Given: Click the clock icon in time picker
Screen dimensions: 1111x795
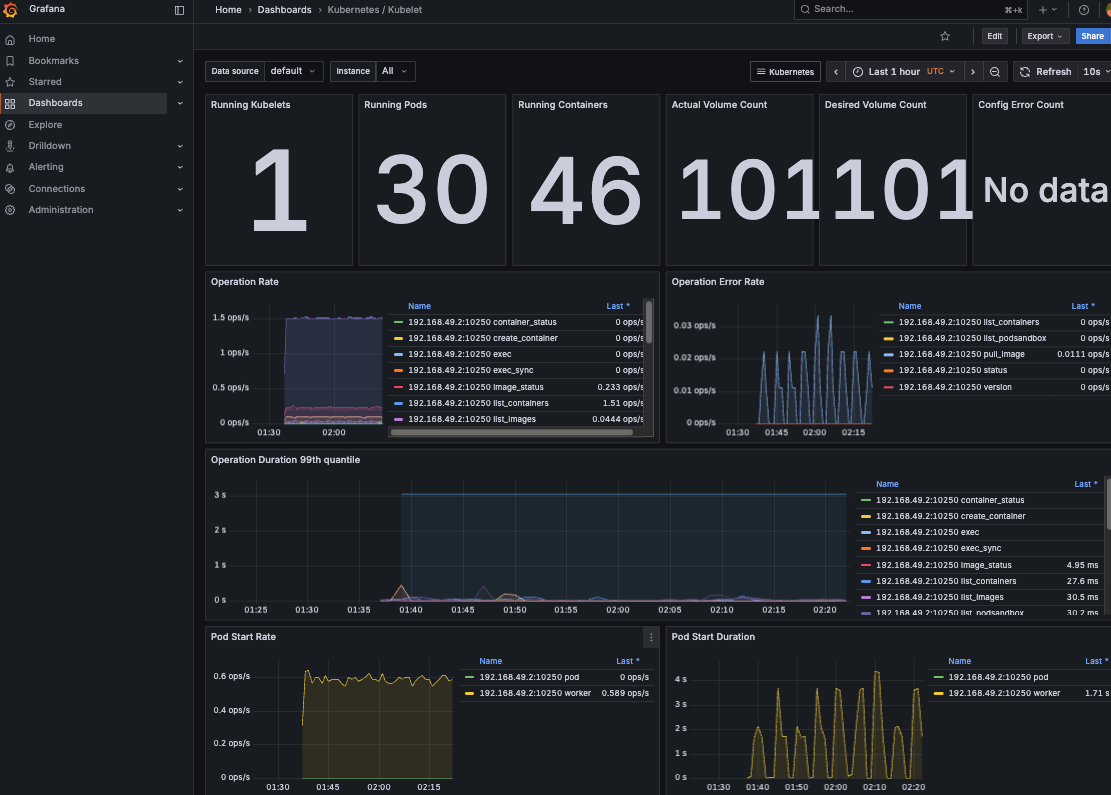Looking at the screenshot, I should [857, 72].
